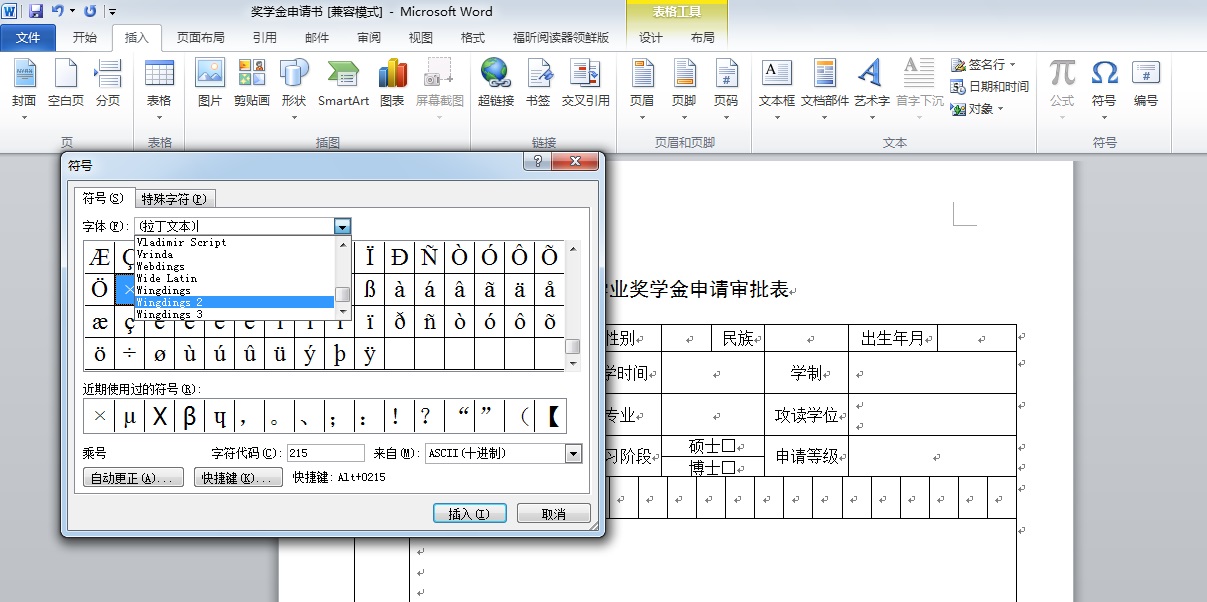Open the 特殊字符(P) tab in dialog
This screenshot has height=602, width=1207.
[x=175, y=198]
